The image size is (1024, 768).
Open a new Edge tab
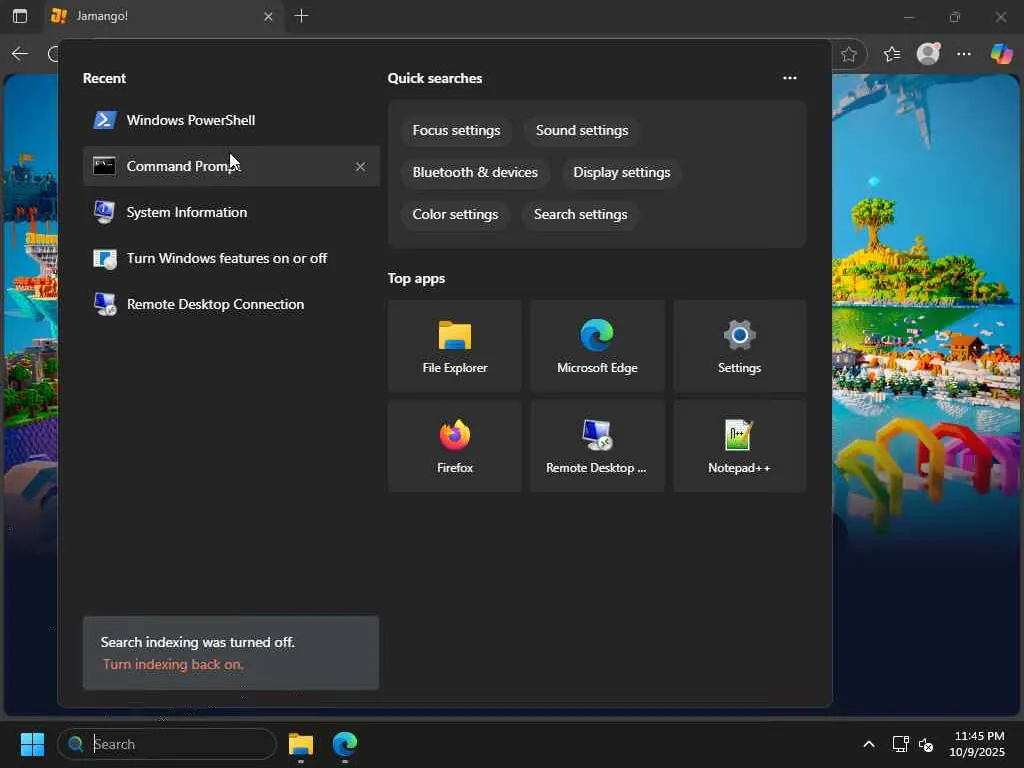301,16
